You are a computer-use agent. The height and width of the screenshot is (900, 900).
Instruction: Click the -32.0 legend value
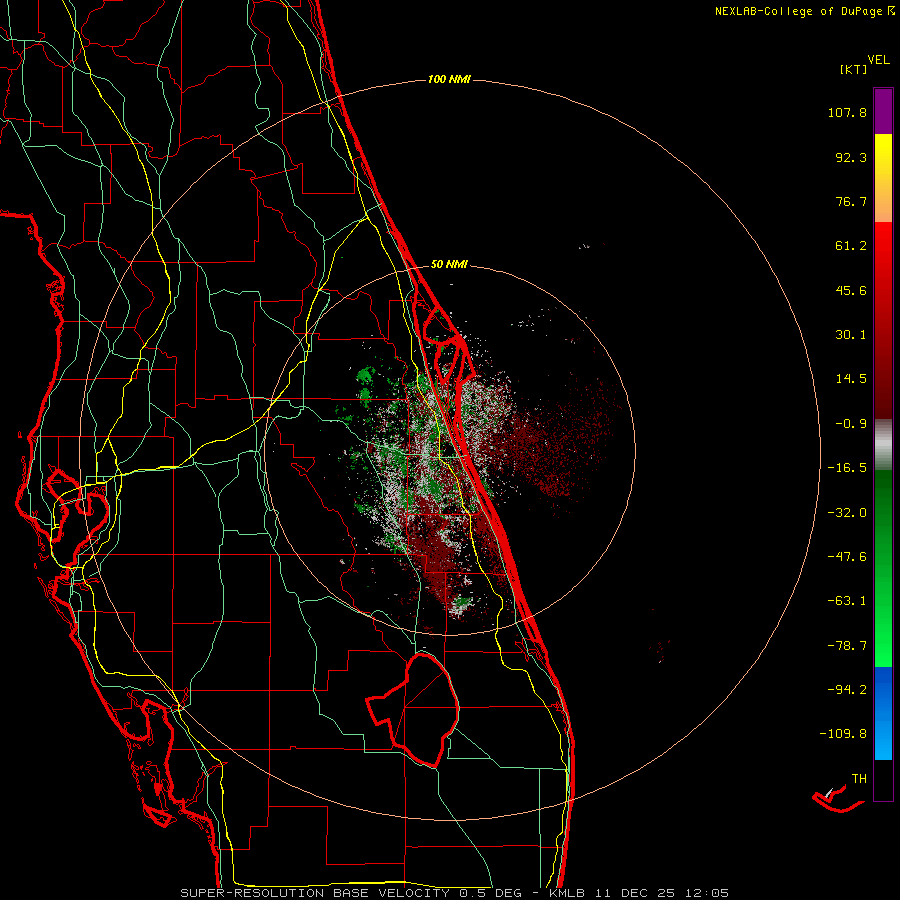tap(847, 513)
